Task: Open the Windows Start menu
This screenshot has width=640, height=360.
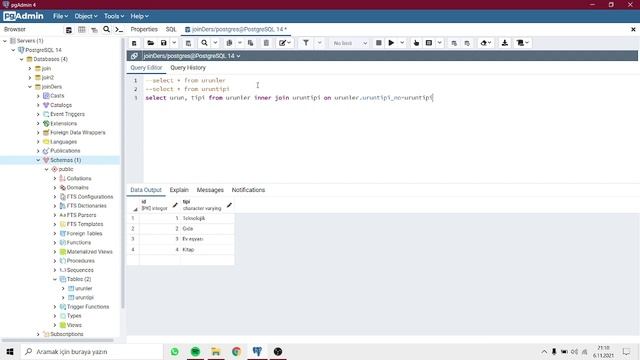Action: (10, 351)
